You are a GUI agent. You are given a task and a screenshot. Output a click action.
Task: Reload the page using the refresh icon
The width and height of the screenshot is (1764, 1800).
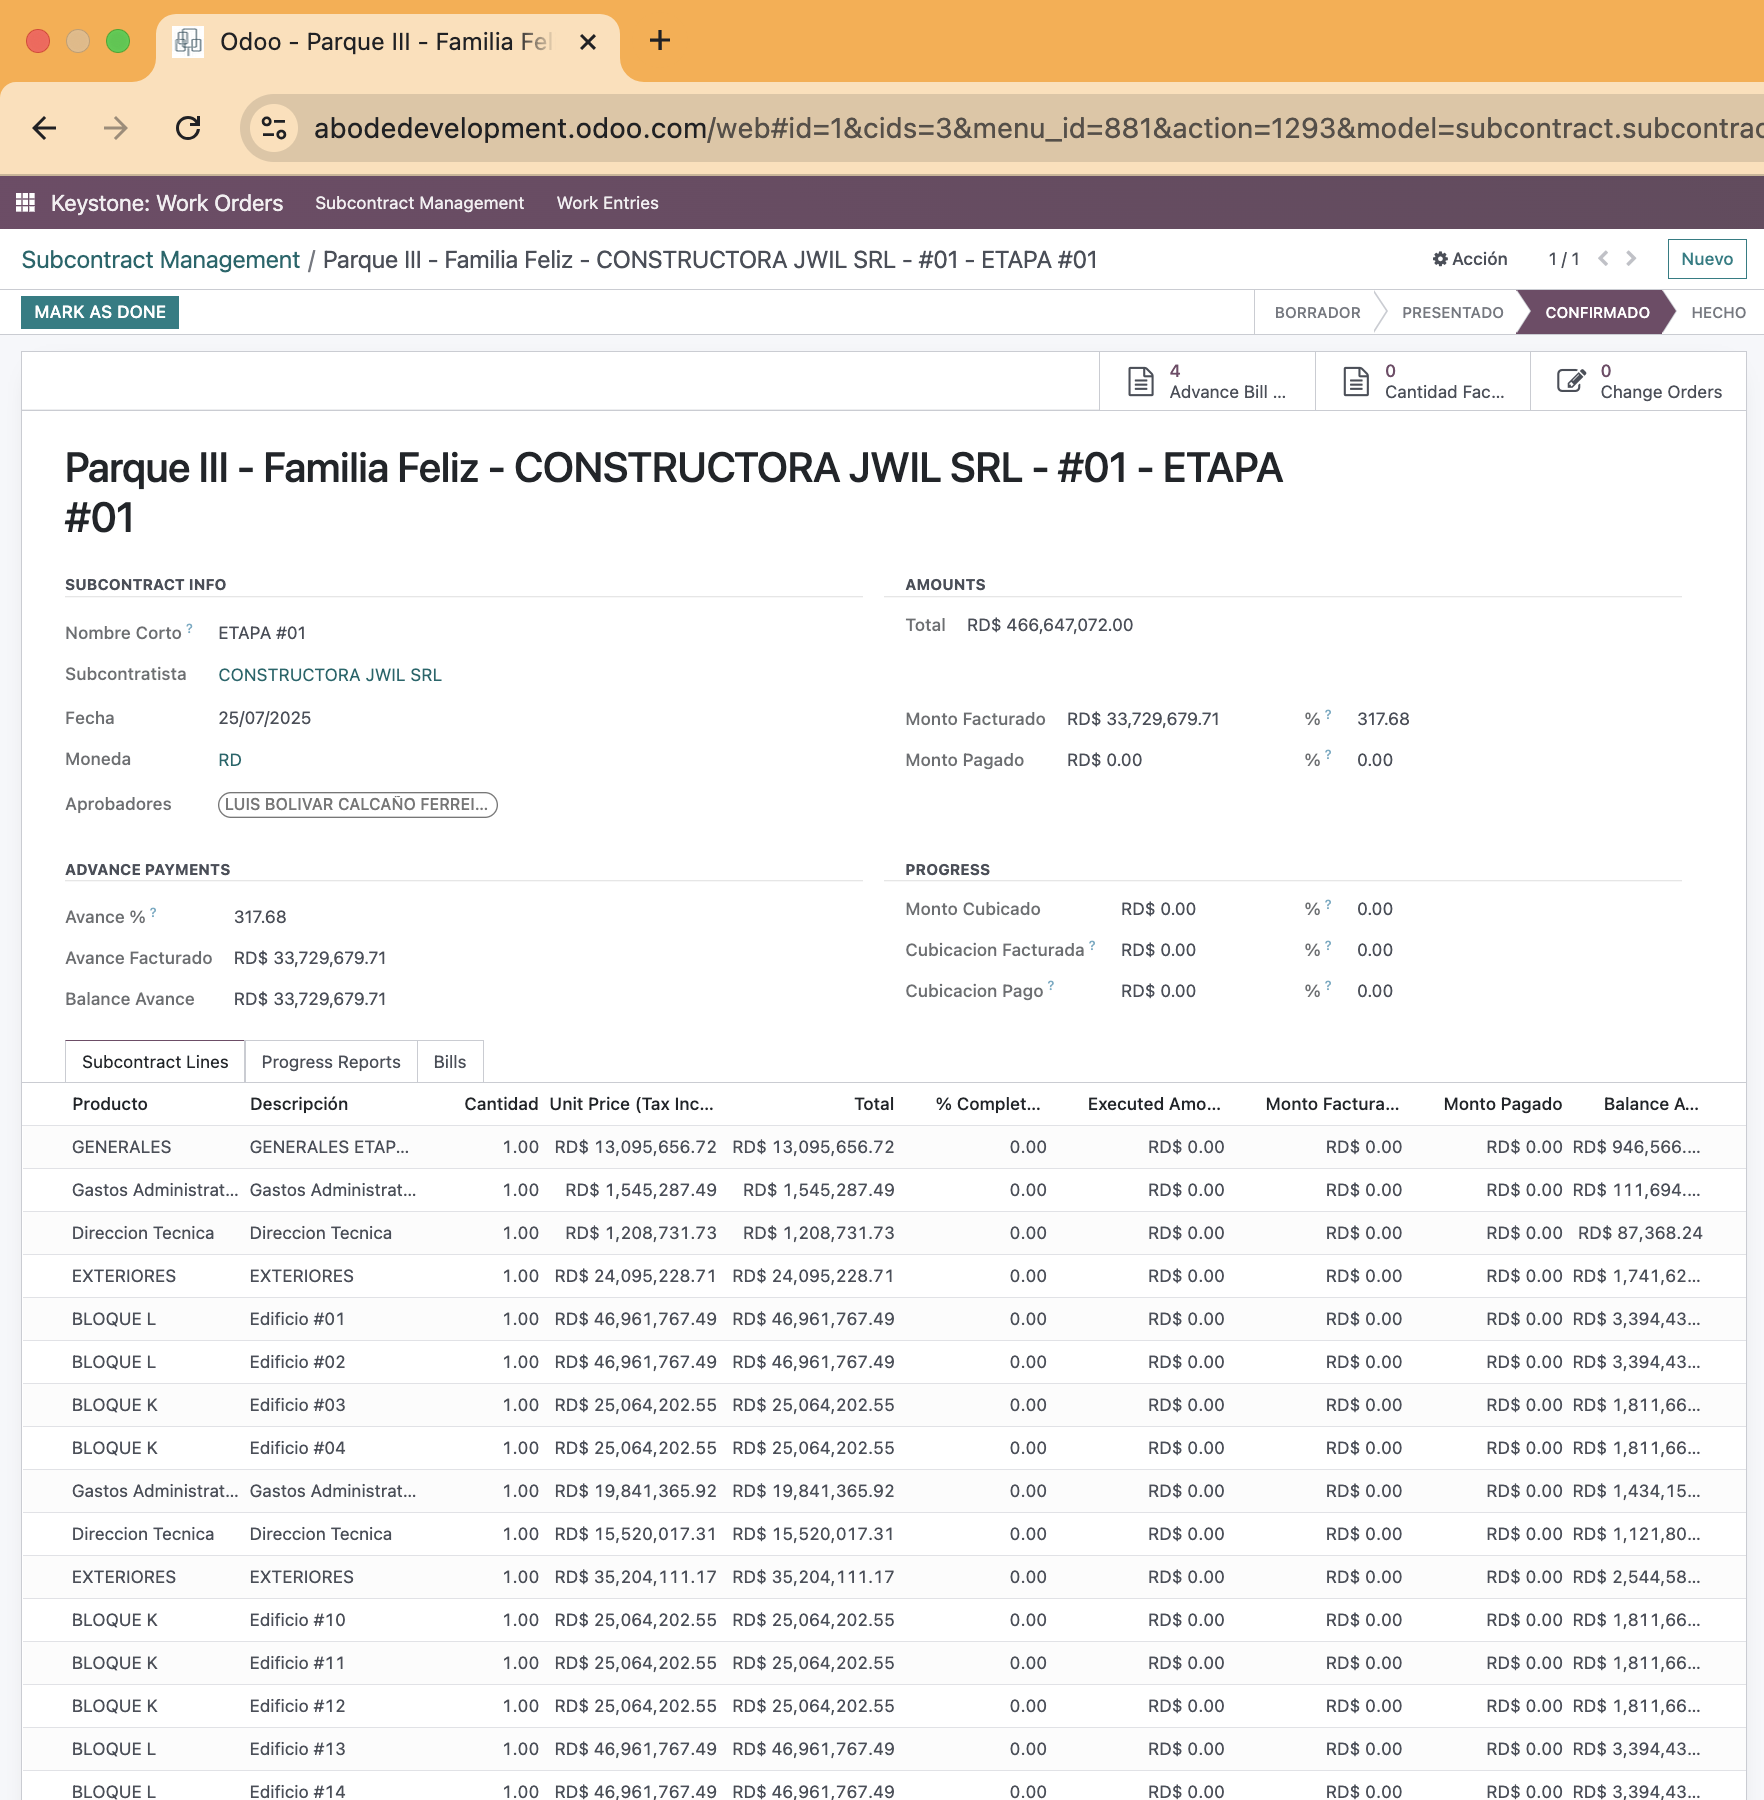point(189,128)
